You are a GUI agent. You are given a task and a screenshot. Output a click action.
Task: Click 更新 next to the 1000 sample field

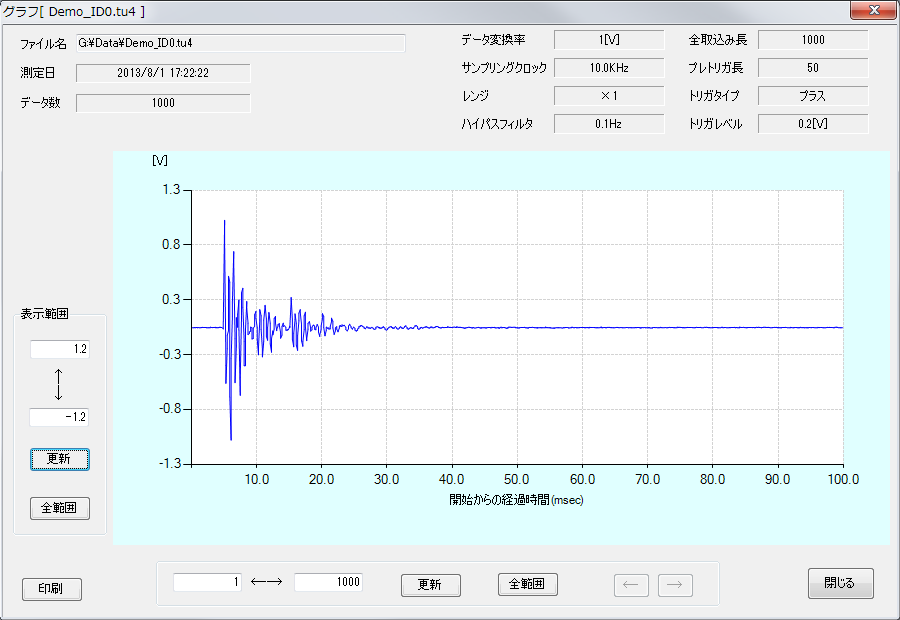pyautogui.click(x=430, y=585)
